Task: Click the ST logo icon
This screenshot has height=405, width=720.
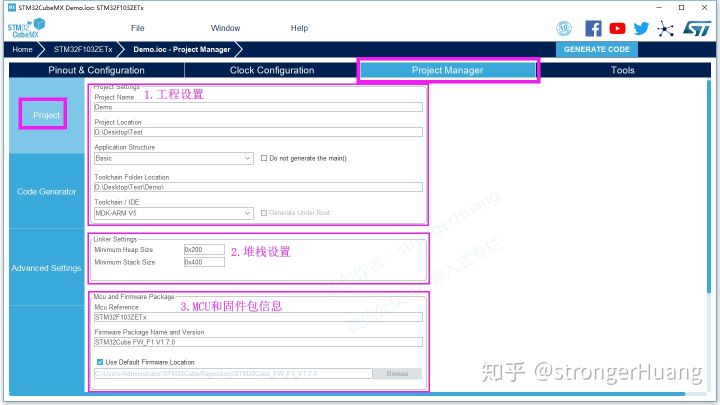Action: 697,28
